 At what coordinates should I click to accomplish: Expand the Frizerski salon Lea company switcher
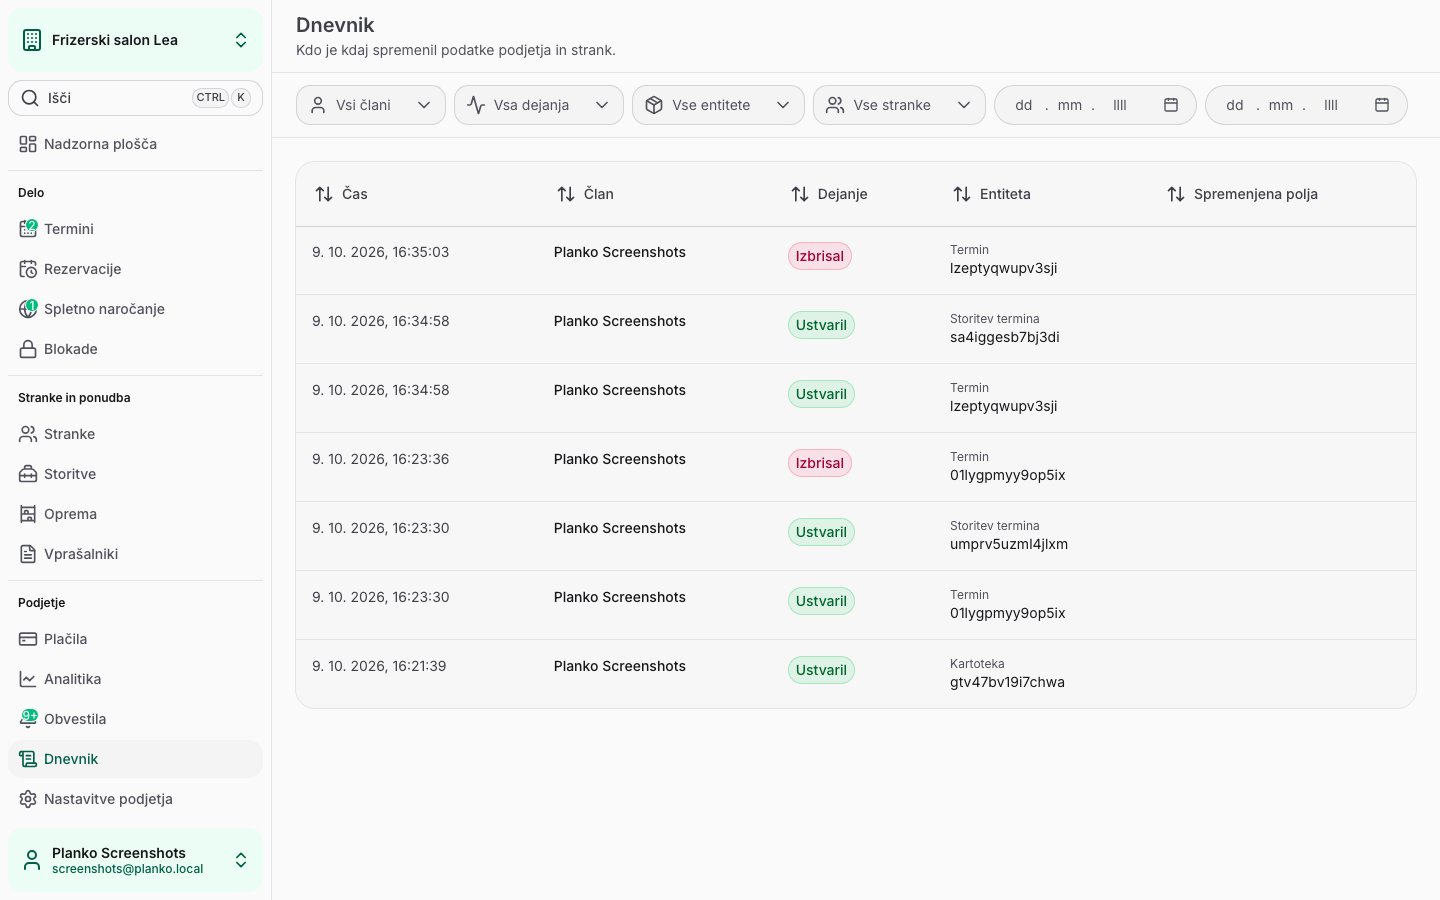[x=135, y=40]
